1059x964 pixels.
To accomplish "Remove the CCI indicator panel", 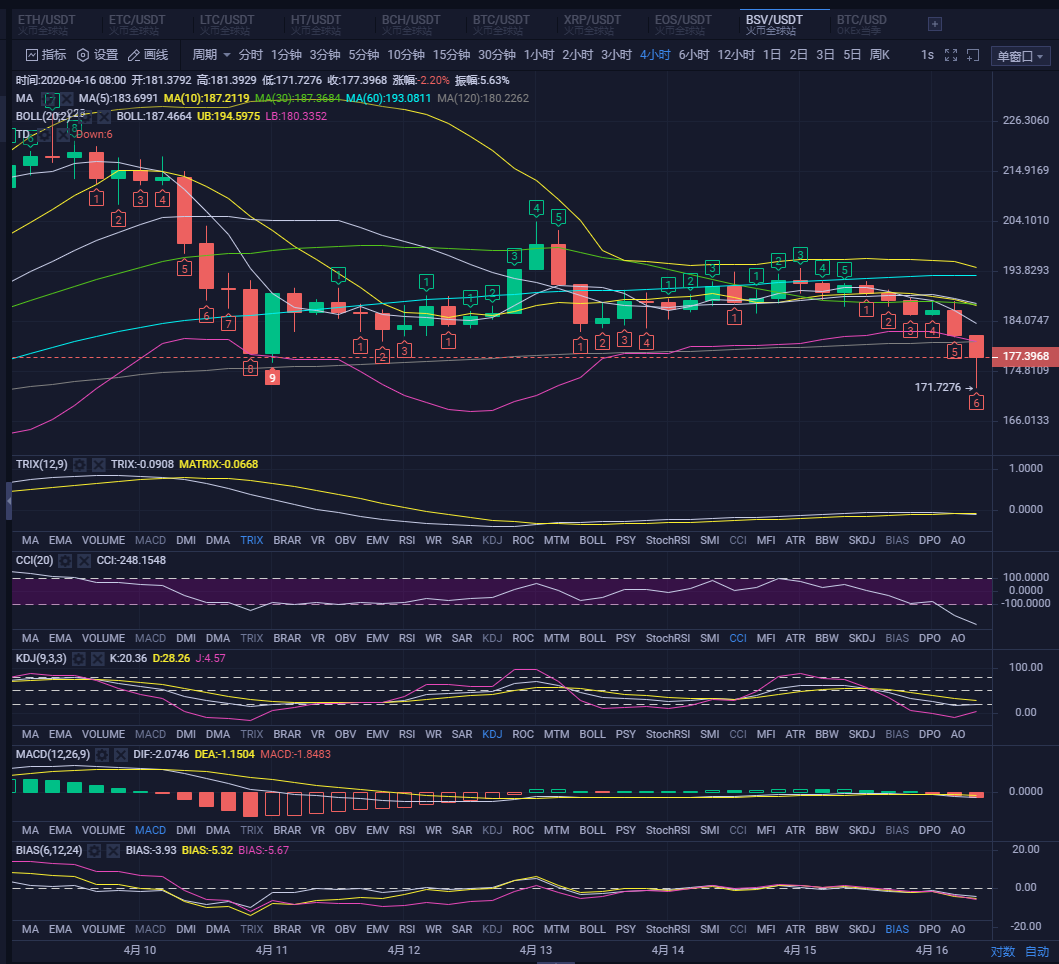I will click(82, 560).
